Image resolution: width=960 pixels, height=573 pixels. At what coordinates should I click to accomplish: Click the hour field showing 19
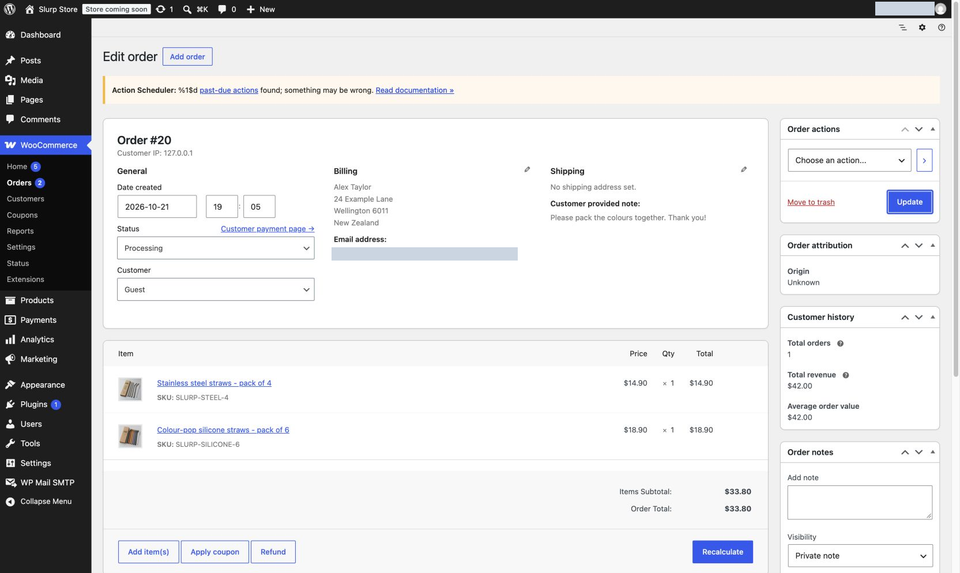point(222,206)
